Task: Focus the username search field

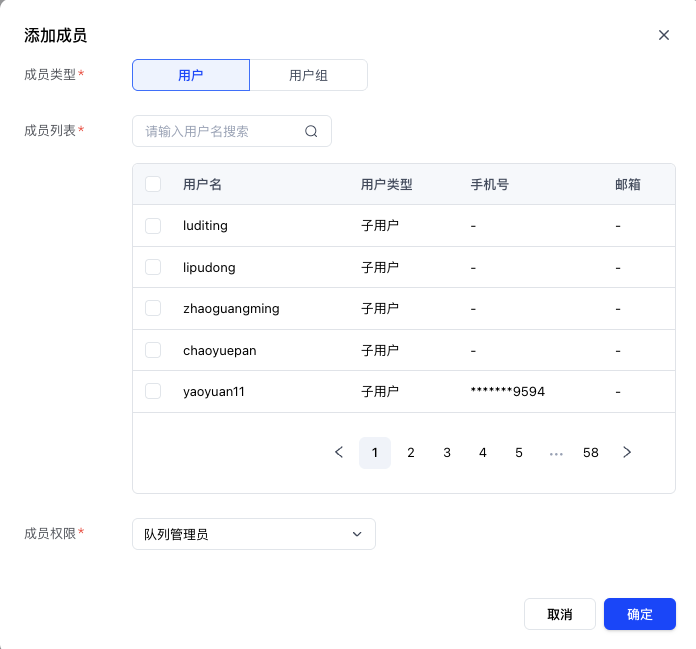Action: (232, 131)
